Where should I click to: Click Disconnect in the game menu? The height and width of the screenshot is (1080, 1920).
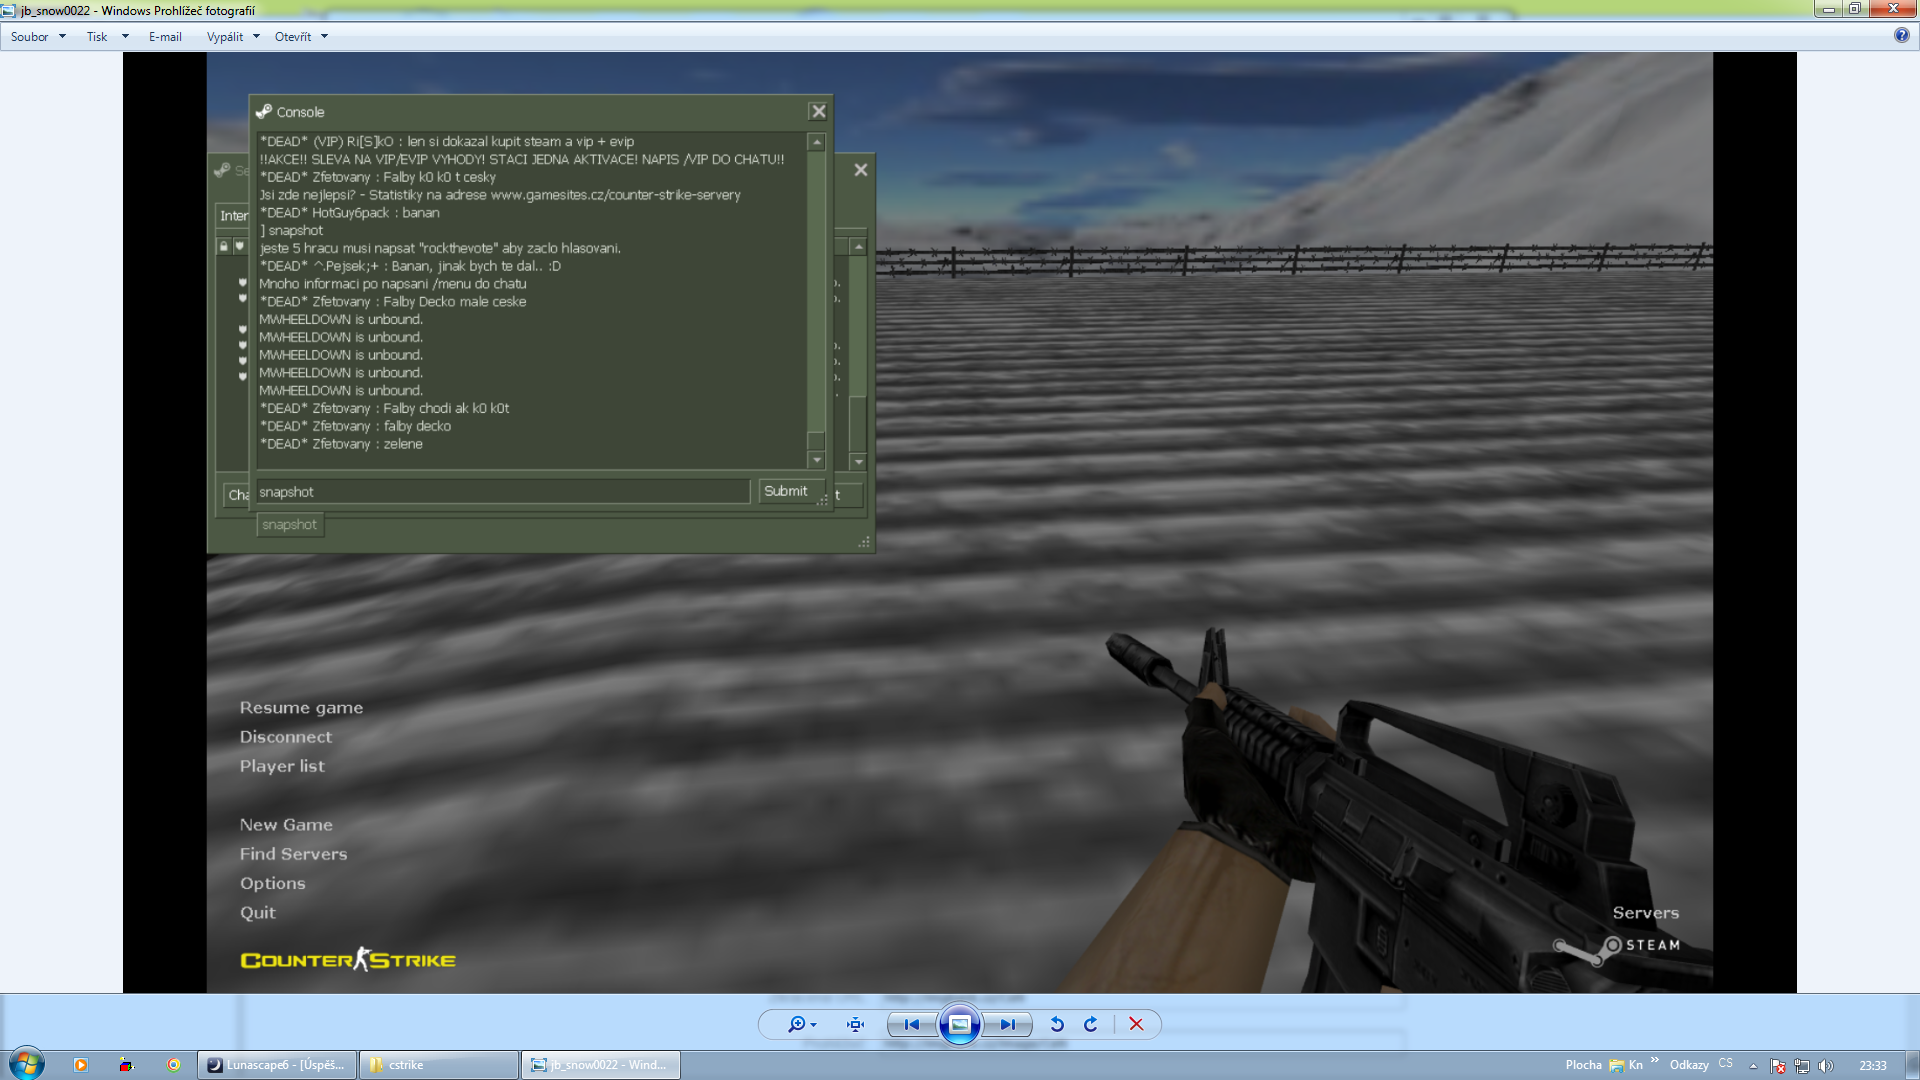point(286,737)
